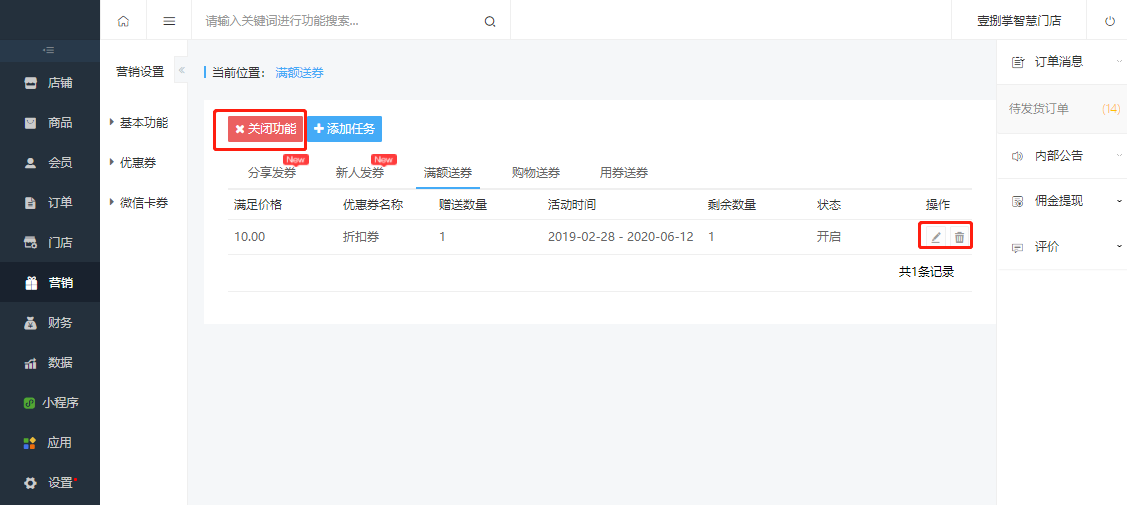Edit the 折扣券 row with pencil icon
The width and height of the screenshot is (1127, 505).
935,236
